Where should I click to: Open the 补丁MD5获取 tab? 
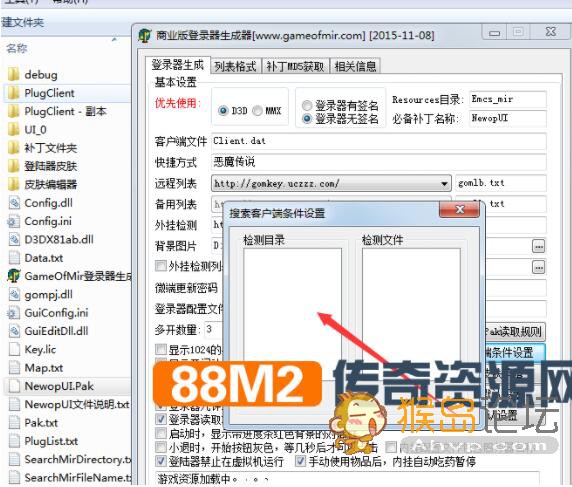tap(295, 66)
